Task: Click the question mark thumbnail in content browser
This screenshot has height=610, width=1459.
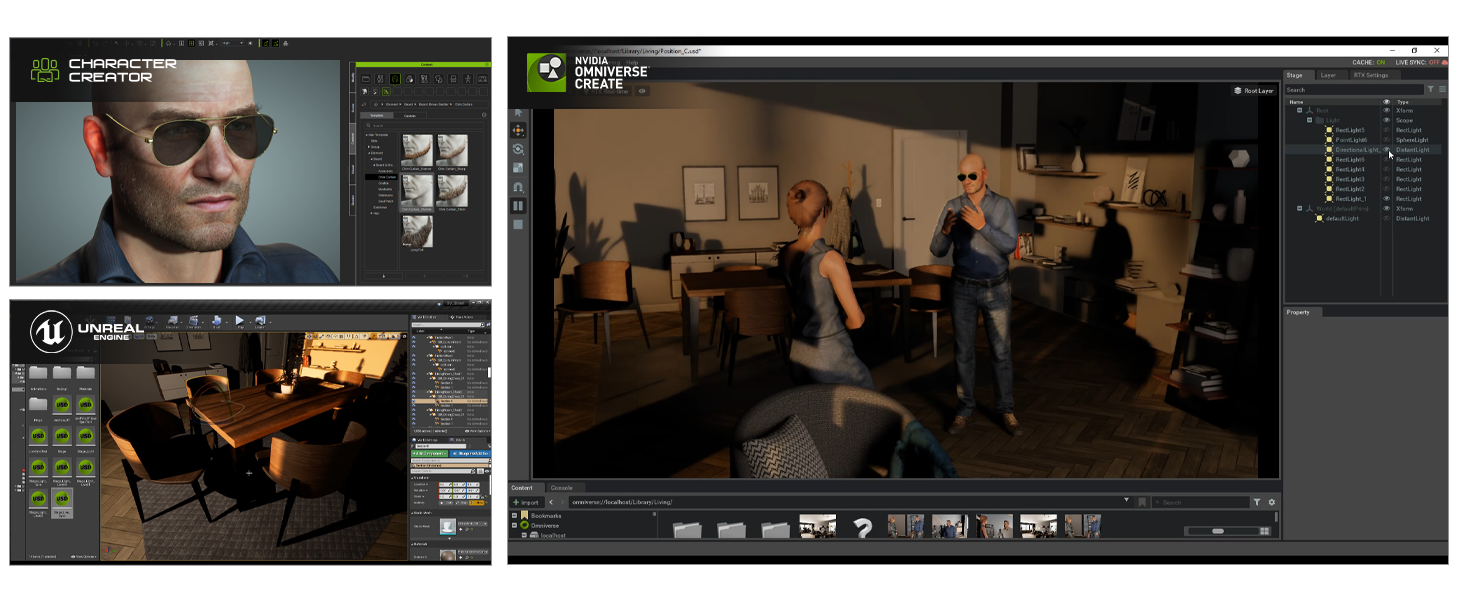Action: 862,527
